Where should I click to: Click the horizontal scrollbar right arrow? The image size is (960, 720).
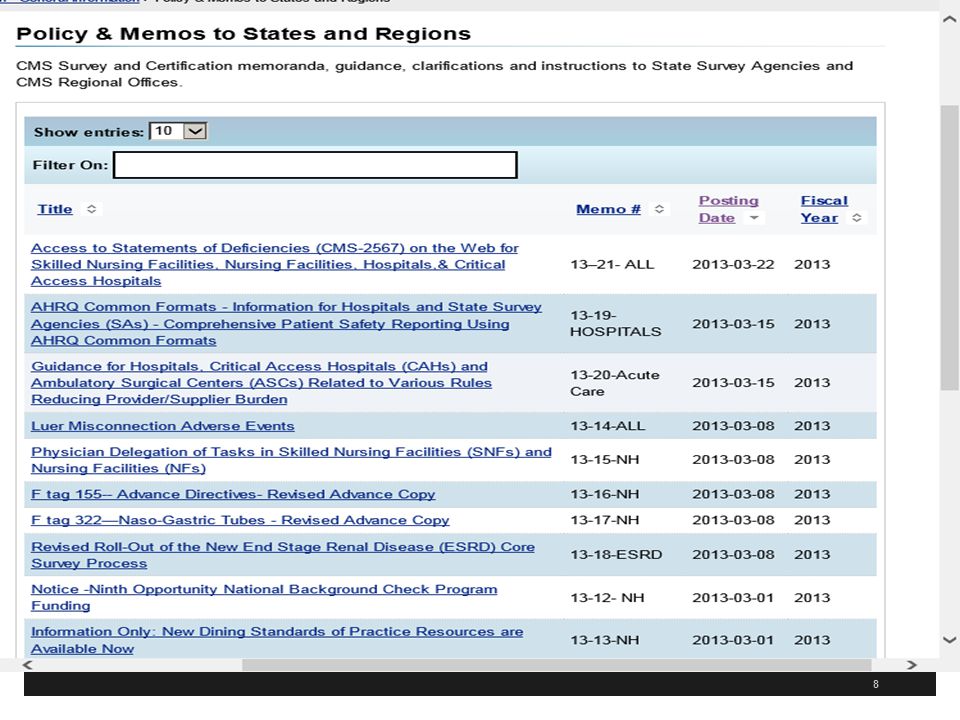(x=912, y=665)
